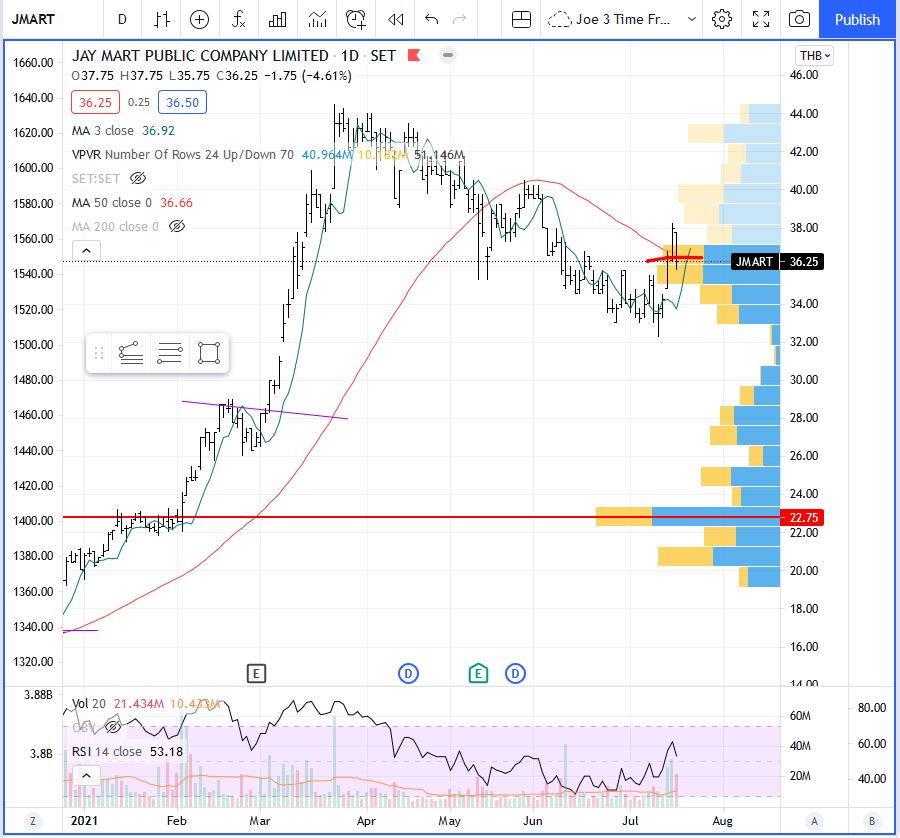Screen dimensions: 900x838
Task: Select the horizontal lines tool in the floating toolbar
Action: point(170,353)
